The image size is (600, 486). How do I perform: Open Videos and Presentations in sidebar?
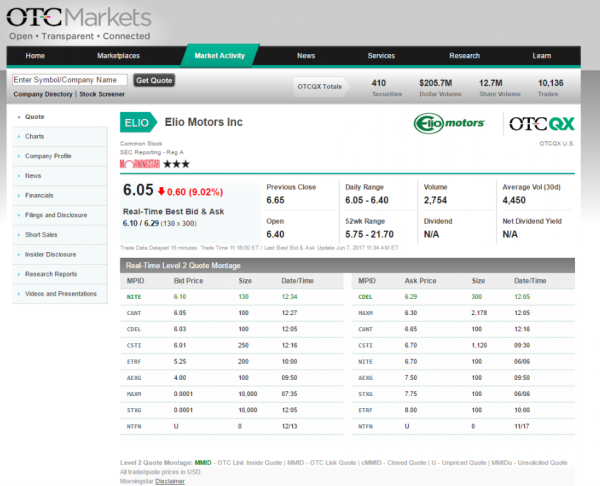pyautogui.click(x=60, y=294)
